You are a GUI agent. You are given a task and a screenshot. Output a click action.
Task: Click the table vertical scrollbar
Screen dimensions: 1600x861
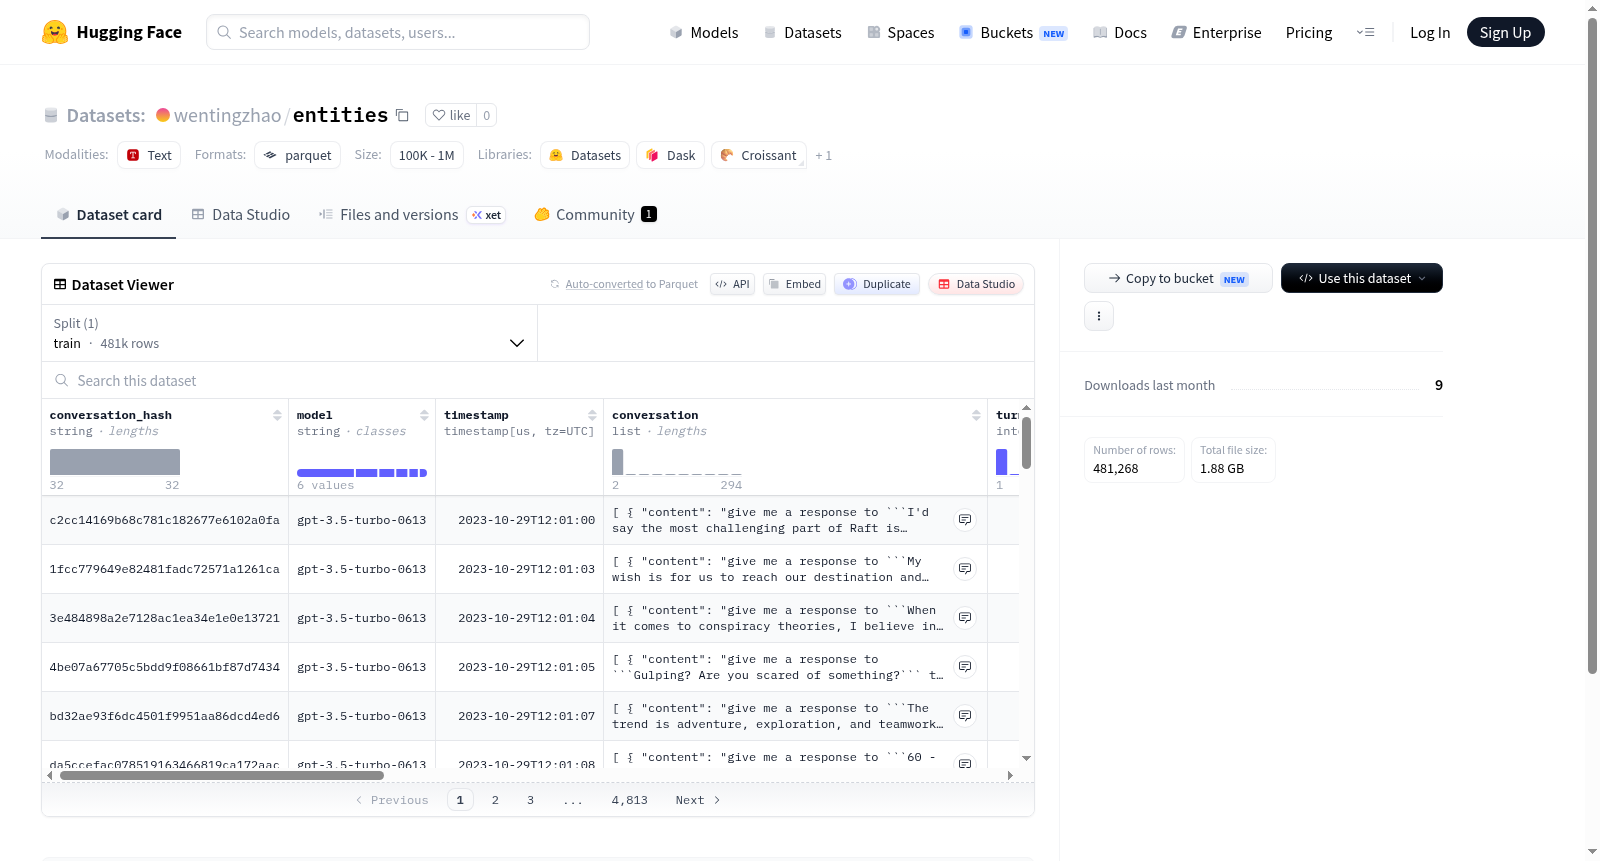[1026, 442]
